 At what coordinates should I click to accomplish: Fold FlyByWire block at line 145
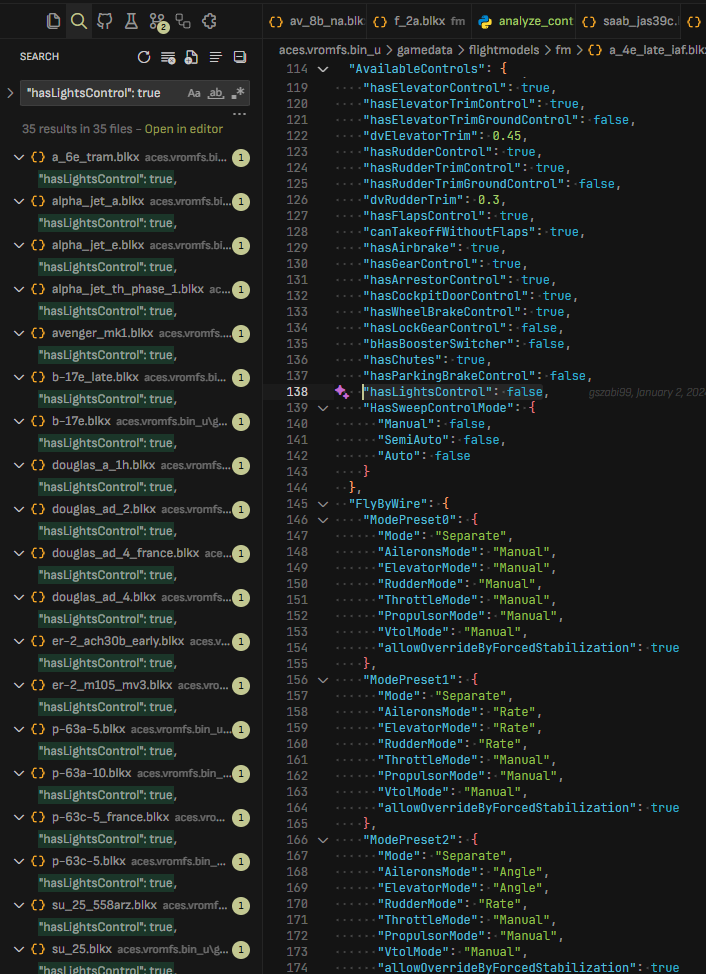point(323,504)
